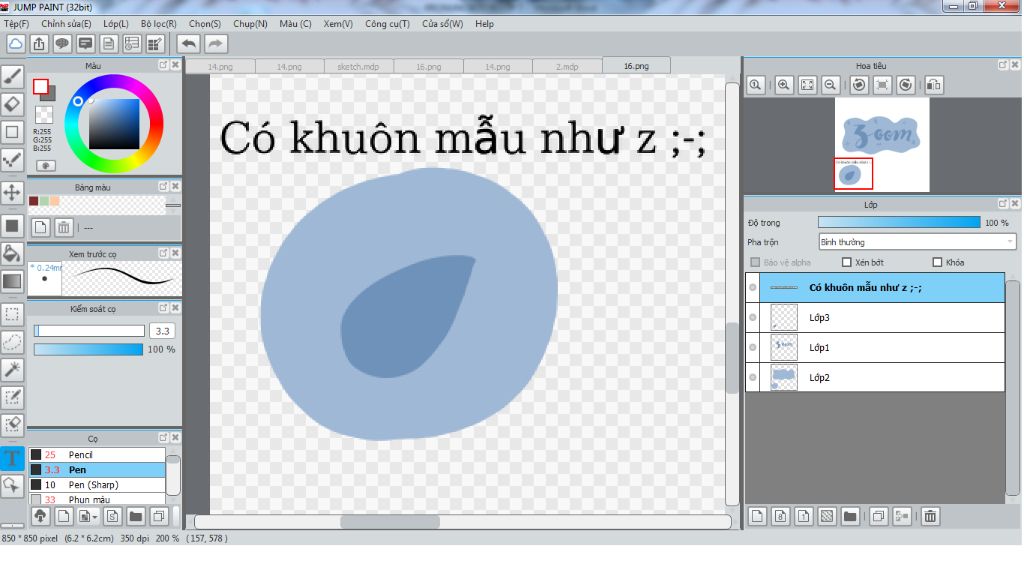Click the brush opacity 100% slider

pos(88,349)
